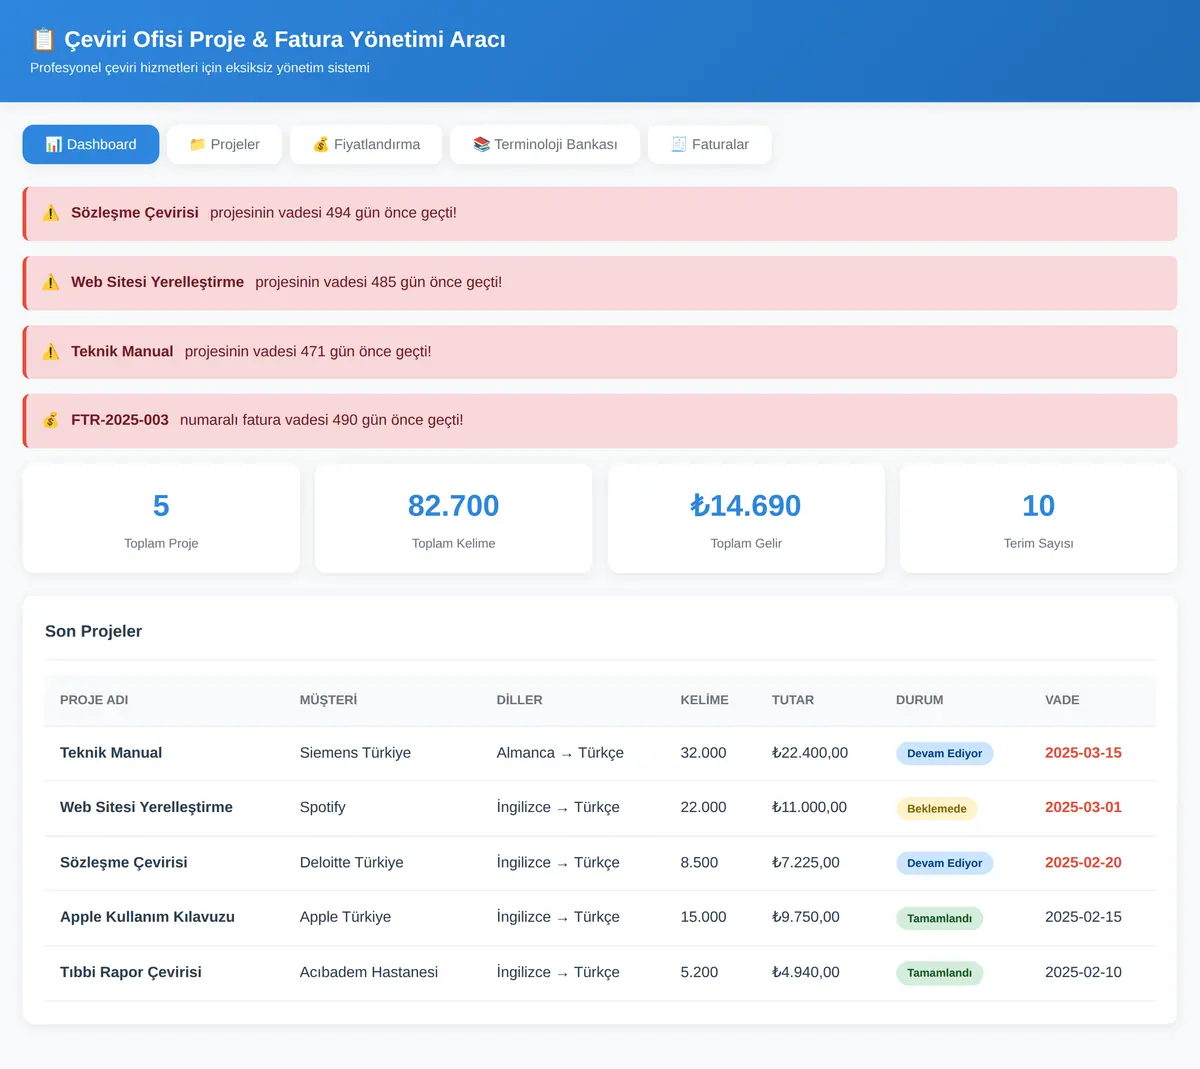Click the Sözleşme Çevirisi overdue alert text
Viewport: 1200px width, 1069px height.
tap(264, 213)
